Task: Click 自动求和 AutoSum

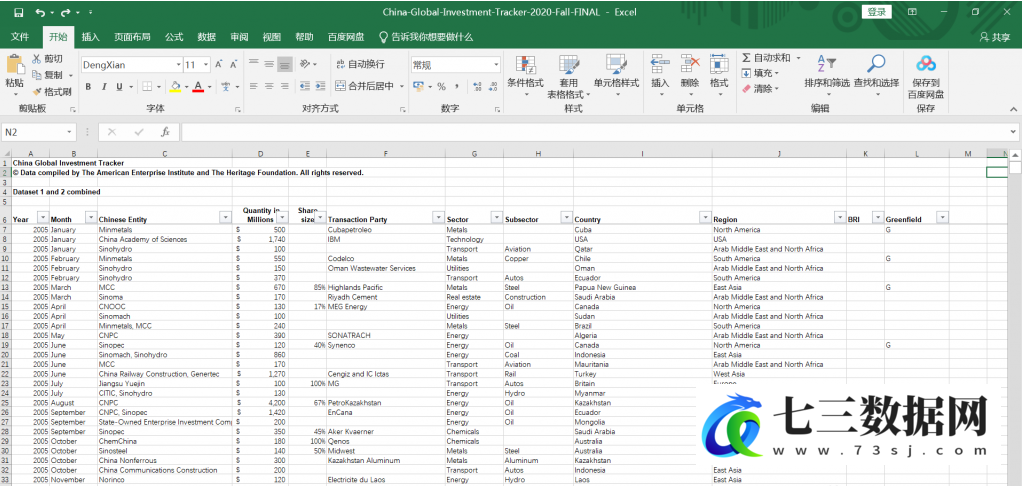Action: coord(767,58)
